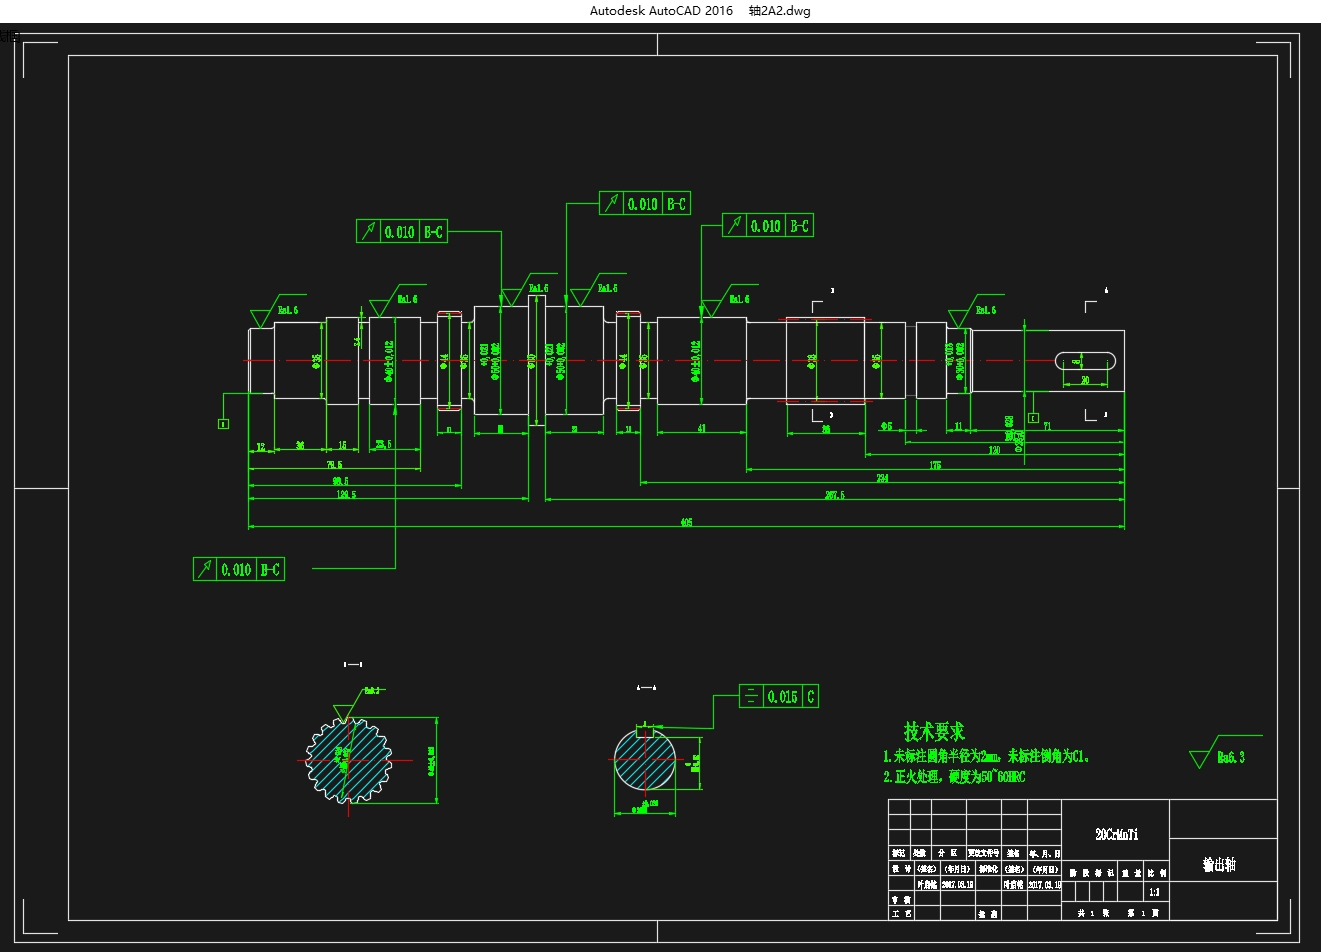
Task: Click the 1:1 scale value
Action: click(1154, 892)
